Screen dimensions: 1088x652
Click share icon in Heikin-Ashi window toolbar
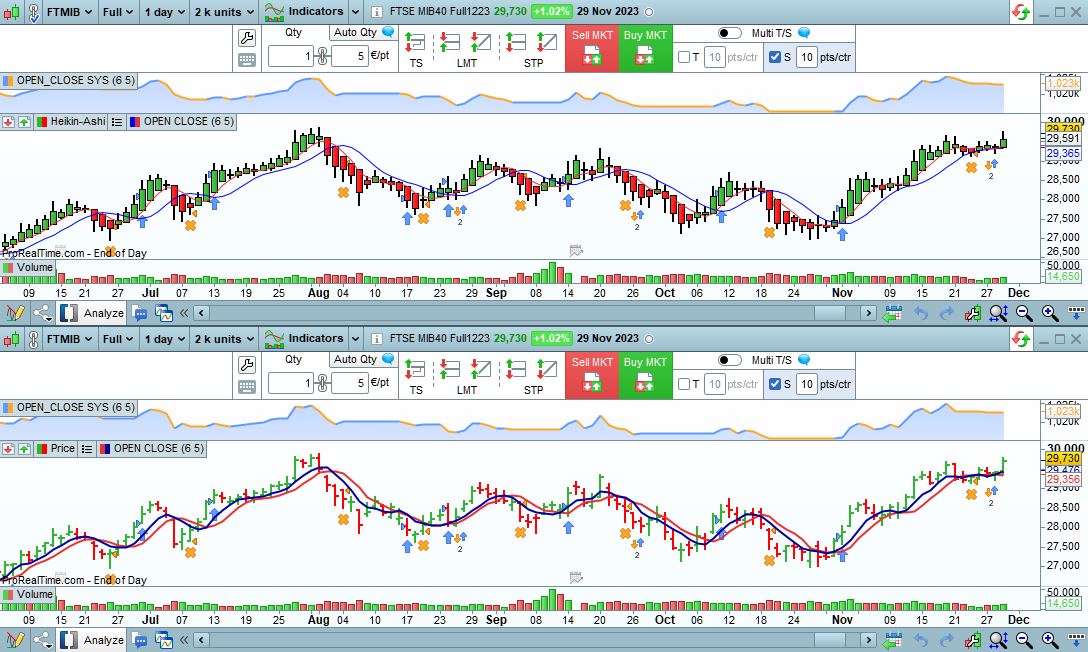click(42, 313)
